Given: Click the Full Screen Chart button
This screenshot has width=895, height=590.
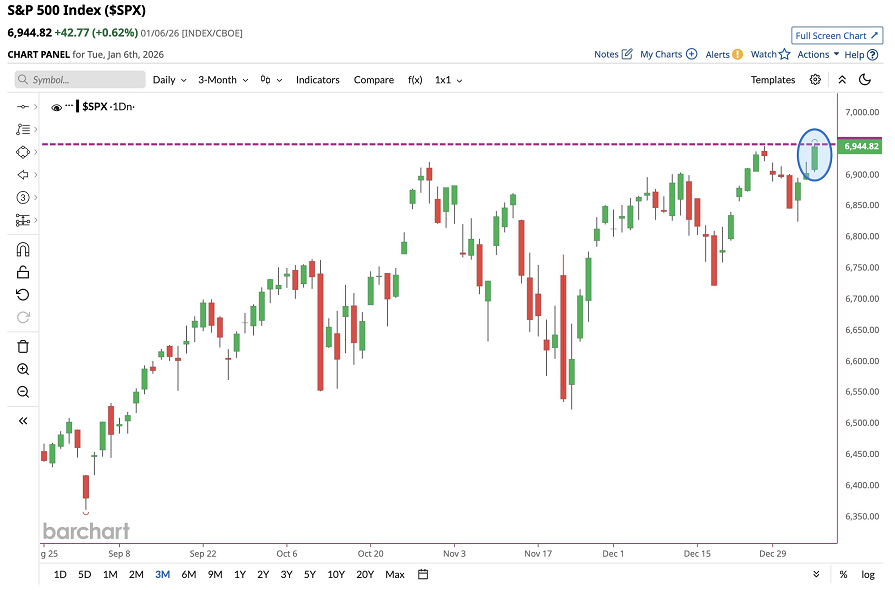Looking at the screenshot, I should (837, 34).
